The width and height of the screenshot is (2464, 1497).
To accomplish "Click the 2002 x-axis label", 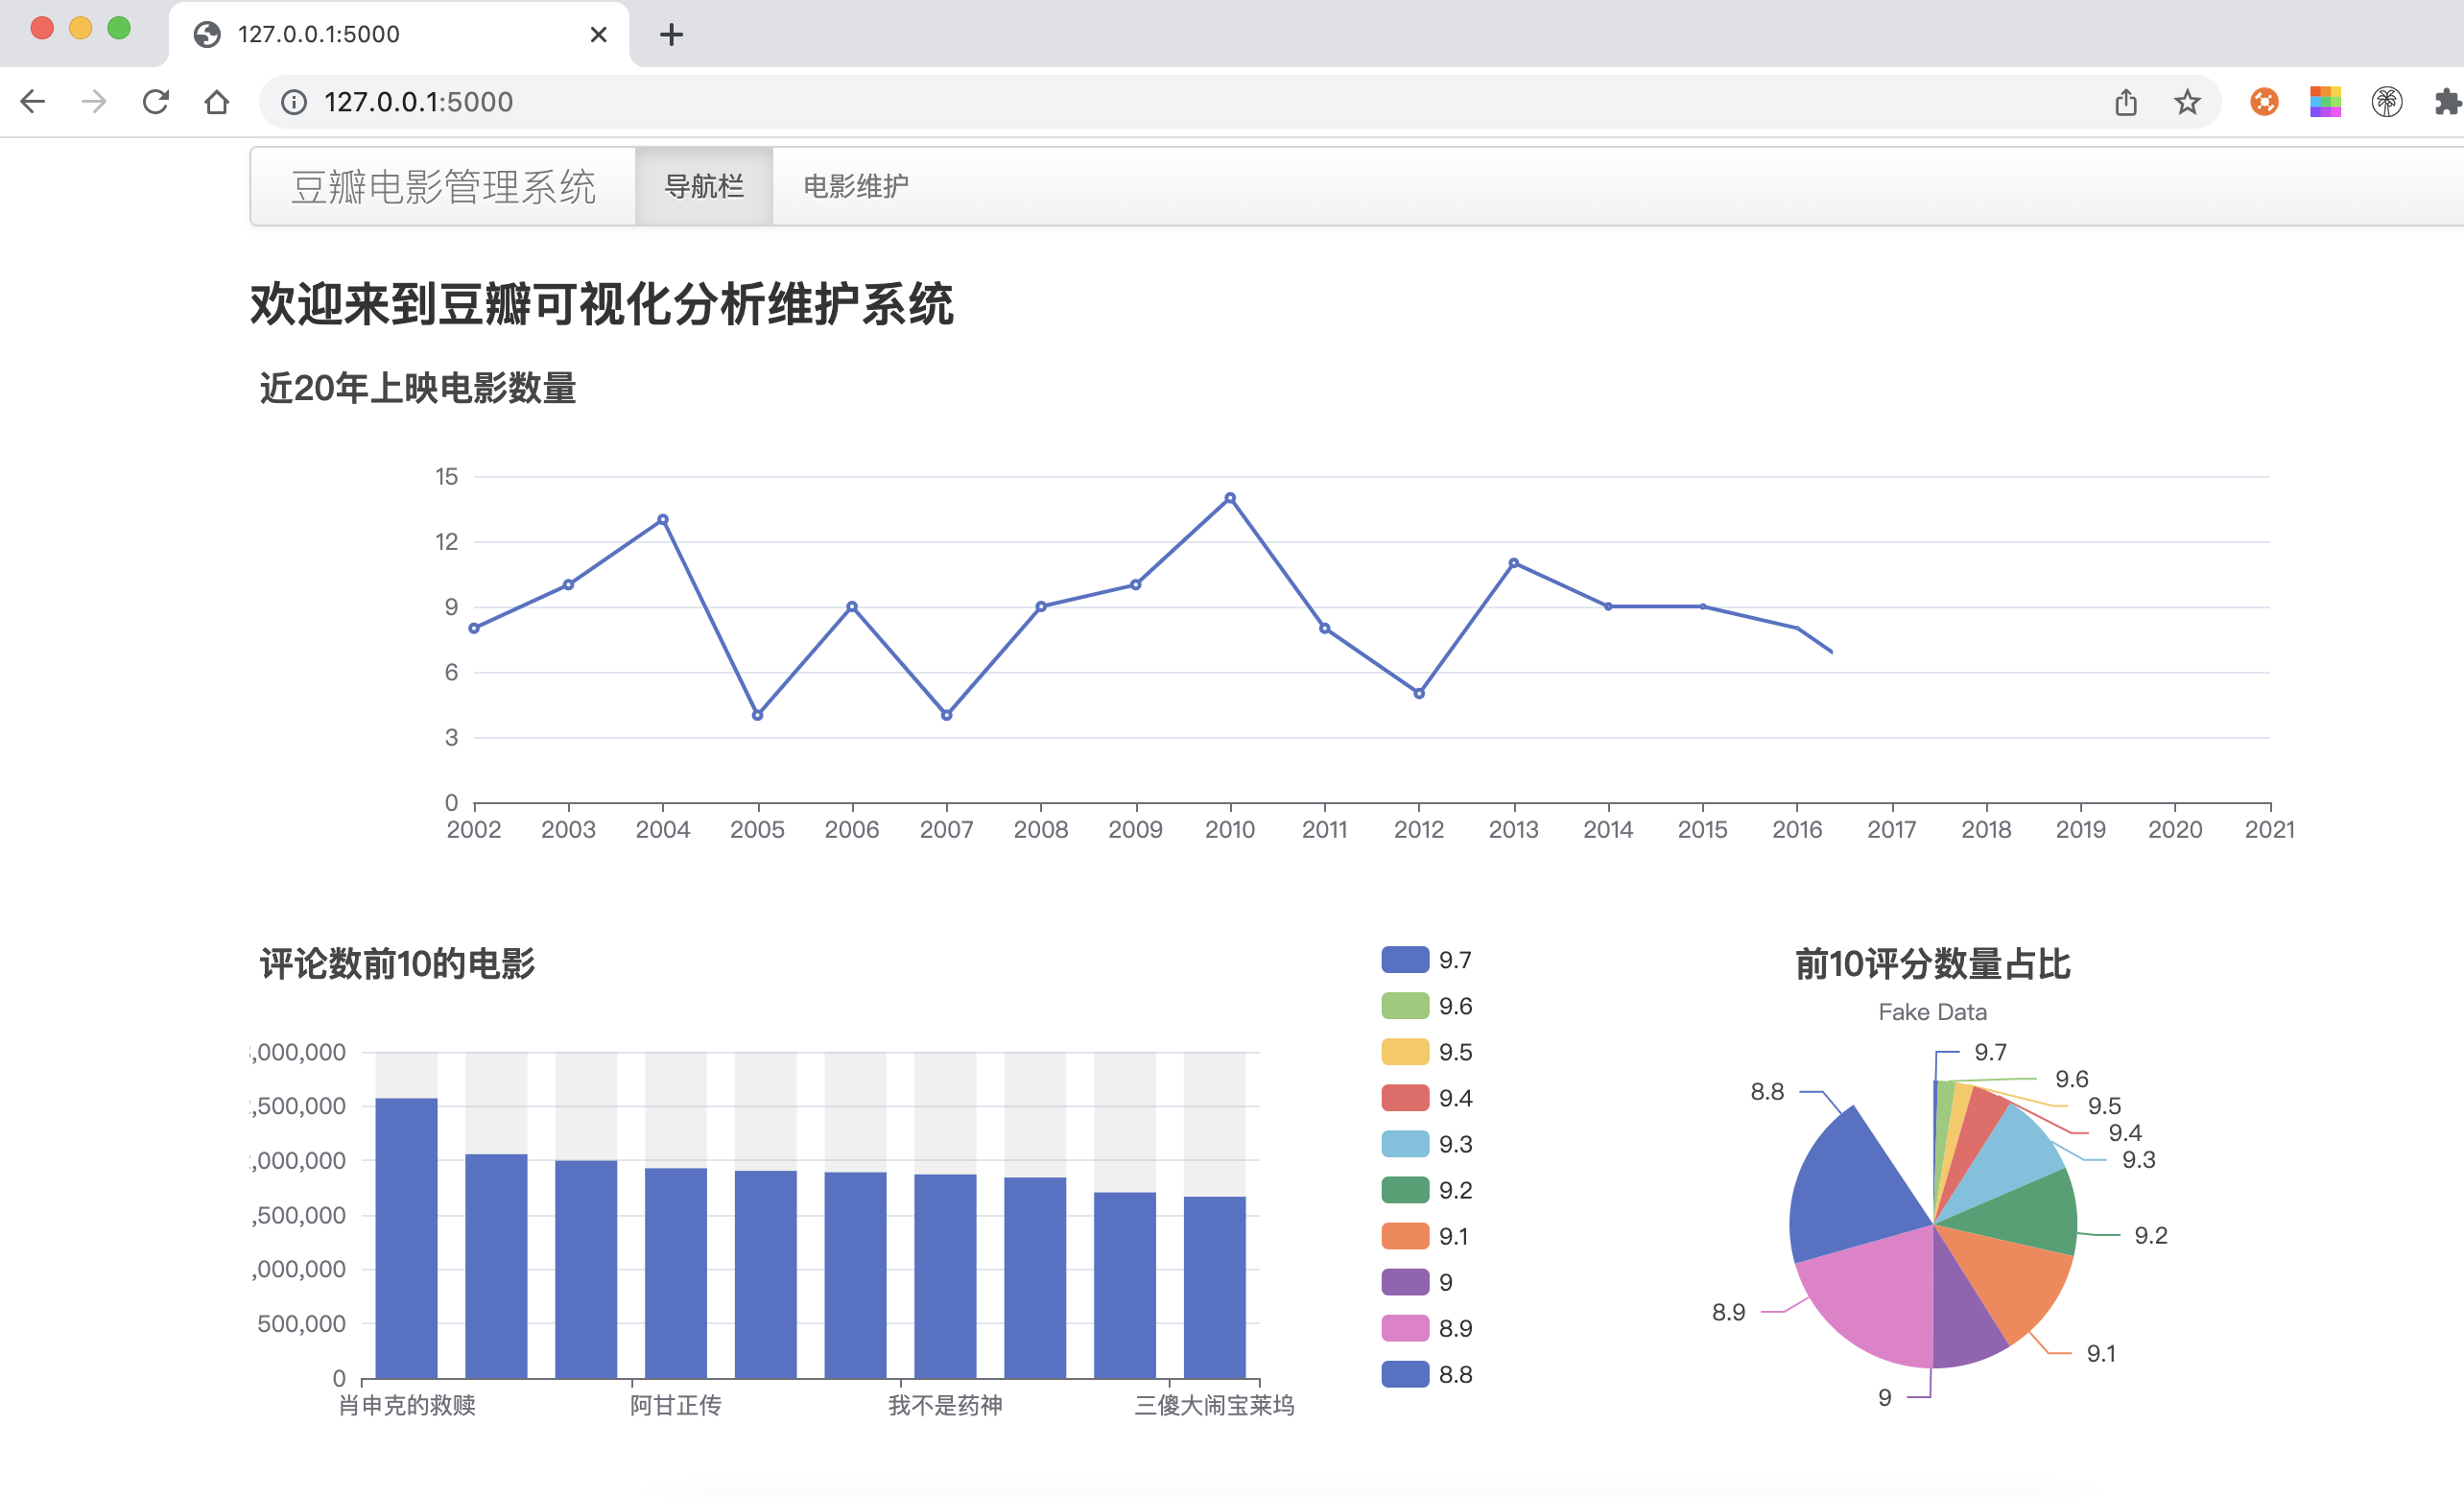I will coord(474,829).
